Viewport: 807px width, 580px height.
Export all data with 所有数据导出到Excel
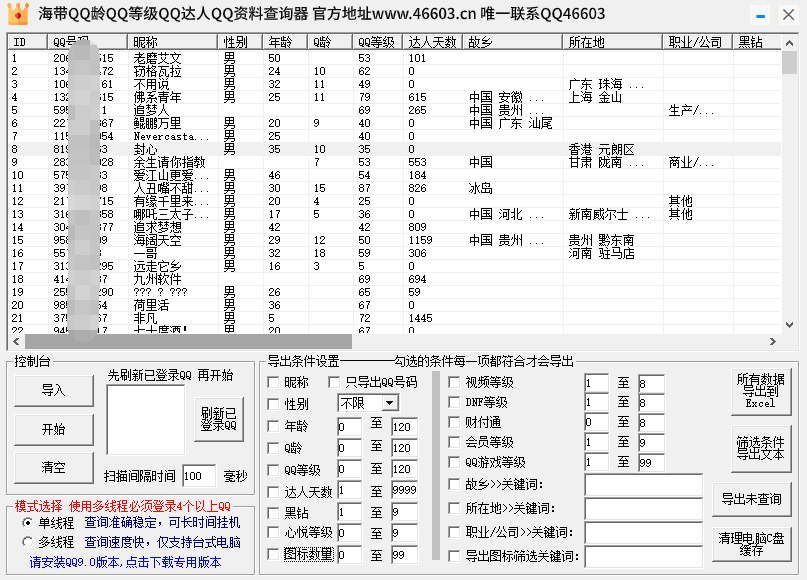tap(760, 390)
